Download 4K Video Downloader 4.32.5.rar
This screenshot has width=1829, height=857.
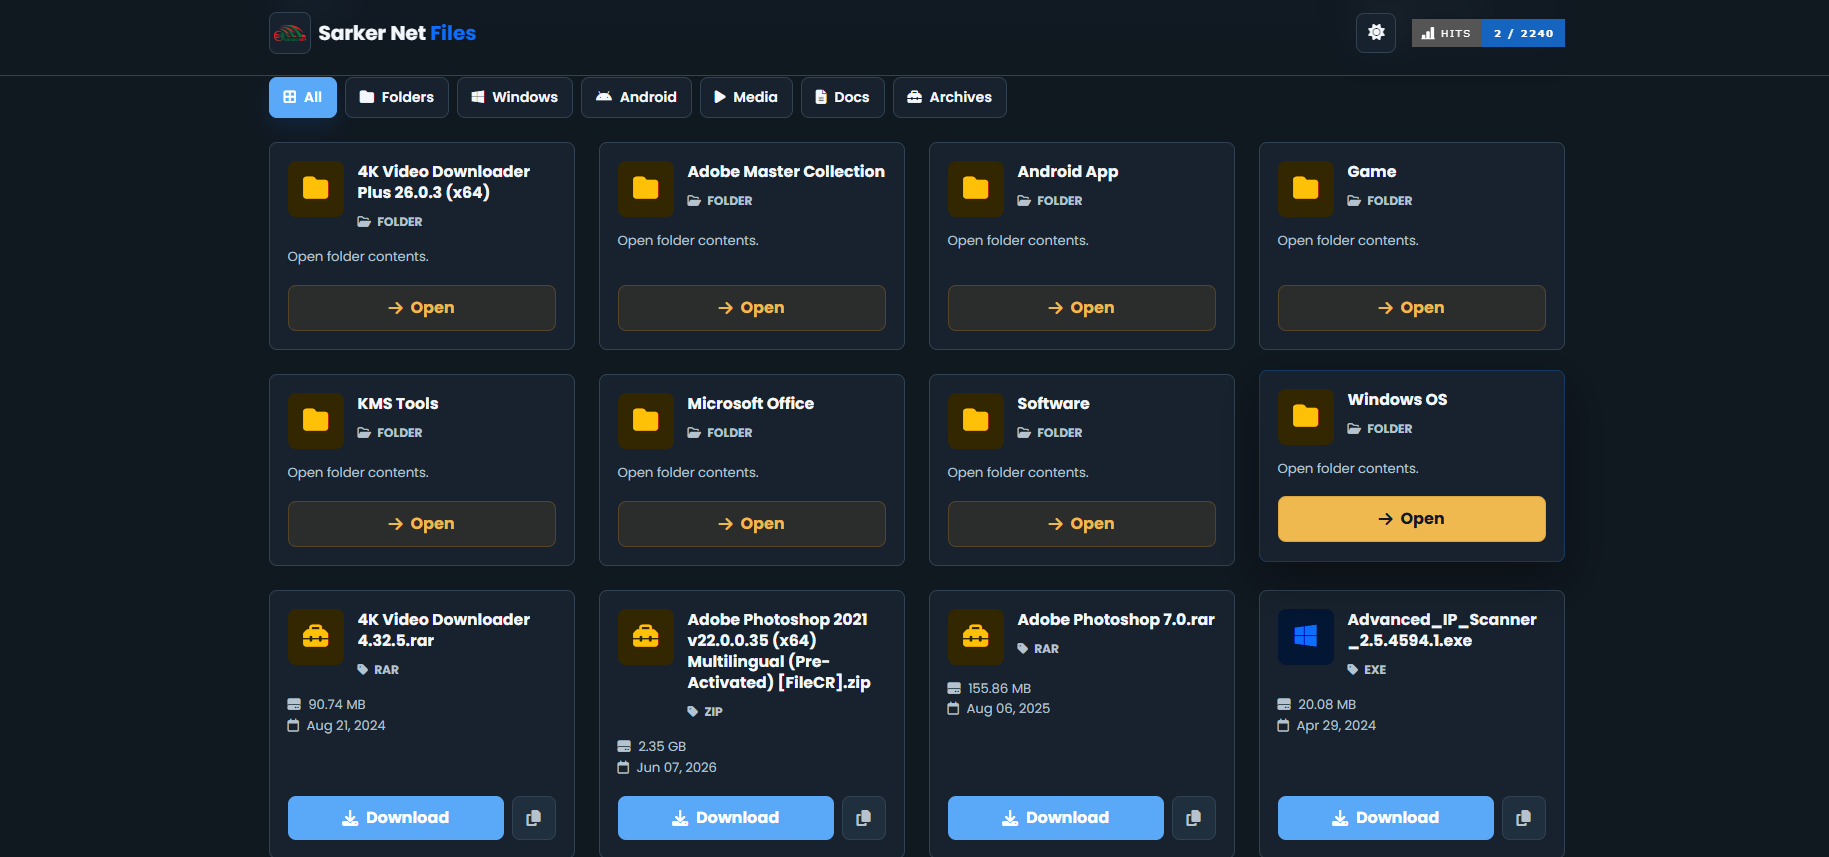click(396, 818)
